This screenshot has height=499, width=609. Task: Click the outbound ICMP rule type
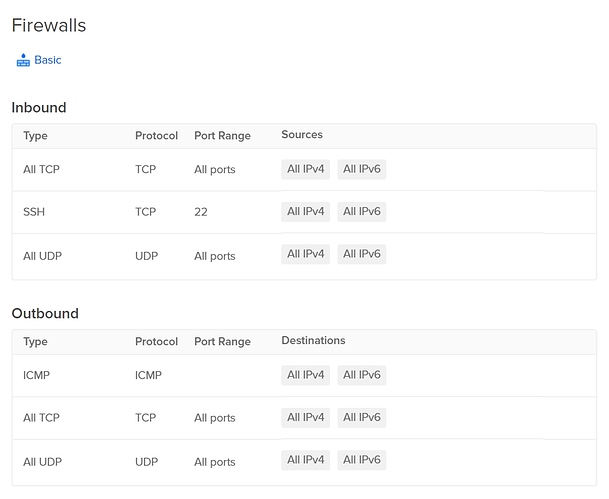(x=36, y=376)
